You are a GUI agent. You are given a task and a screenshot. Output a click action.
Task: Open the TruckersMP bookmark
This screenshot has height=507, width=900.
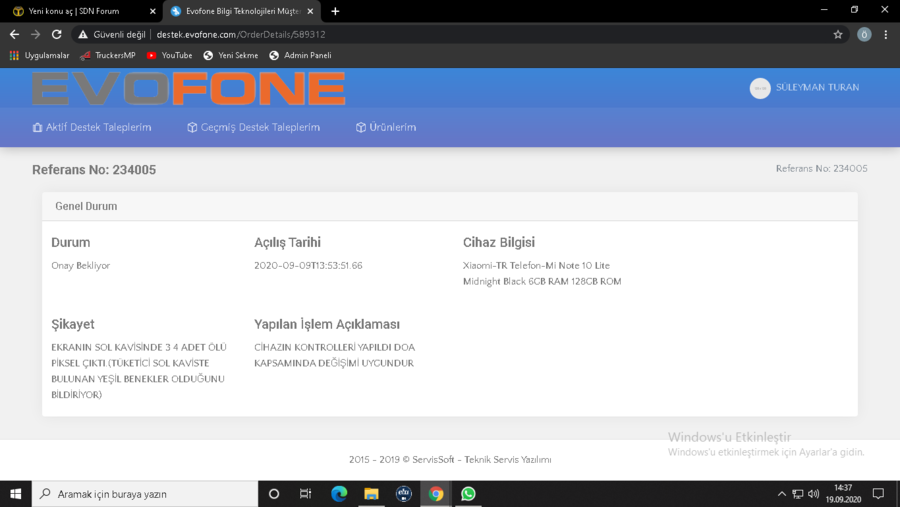[108, 55]
